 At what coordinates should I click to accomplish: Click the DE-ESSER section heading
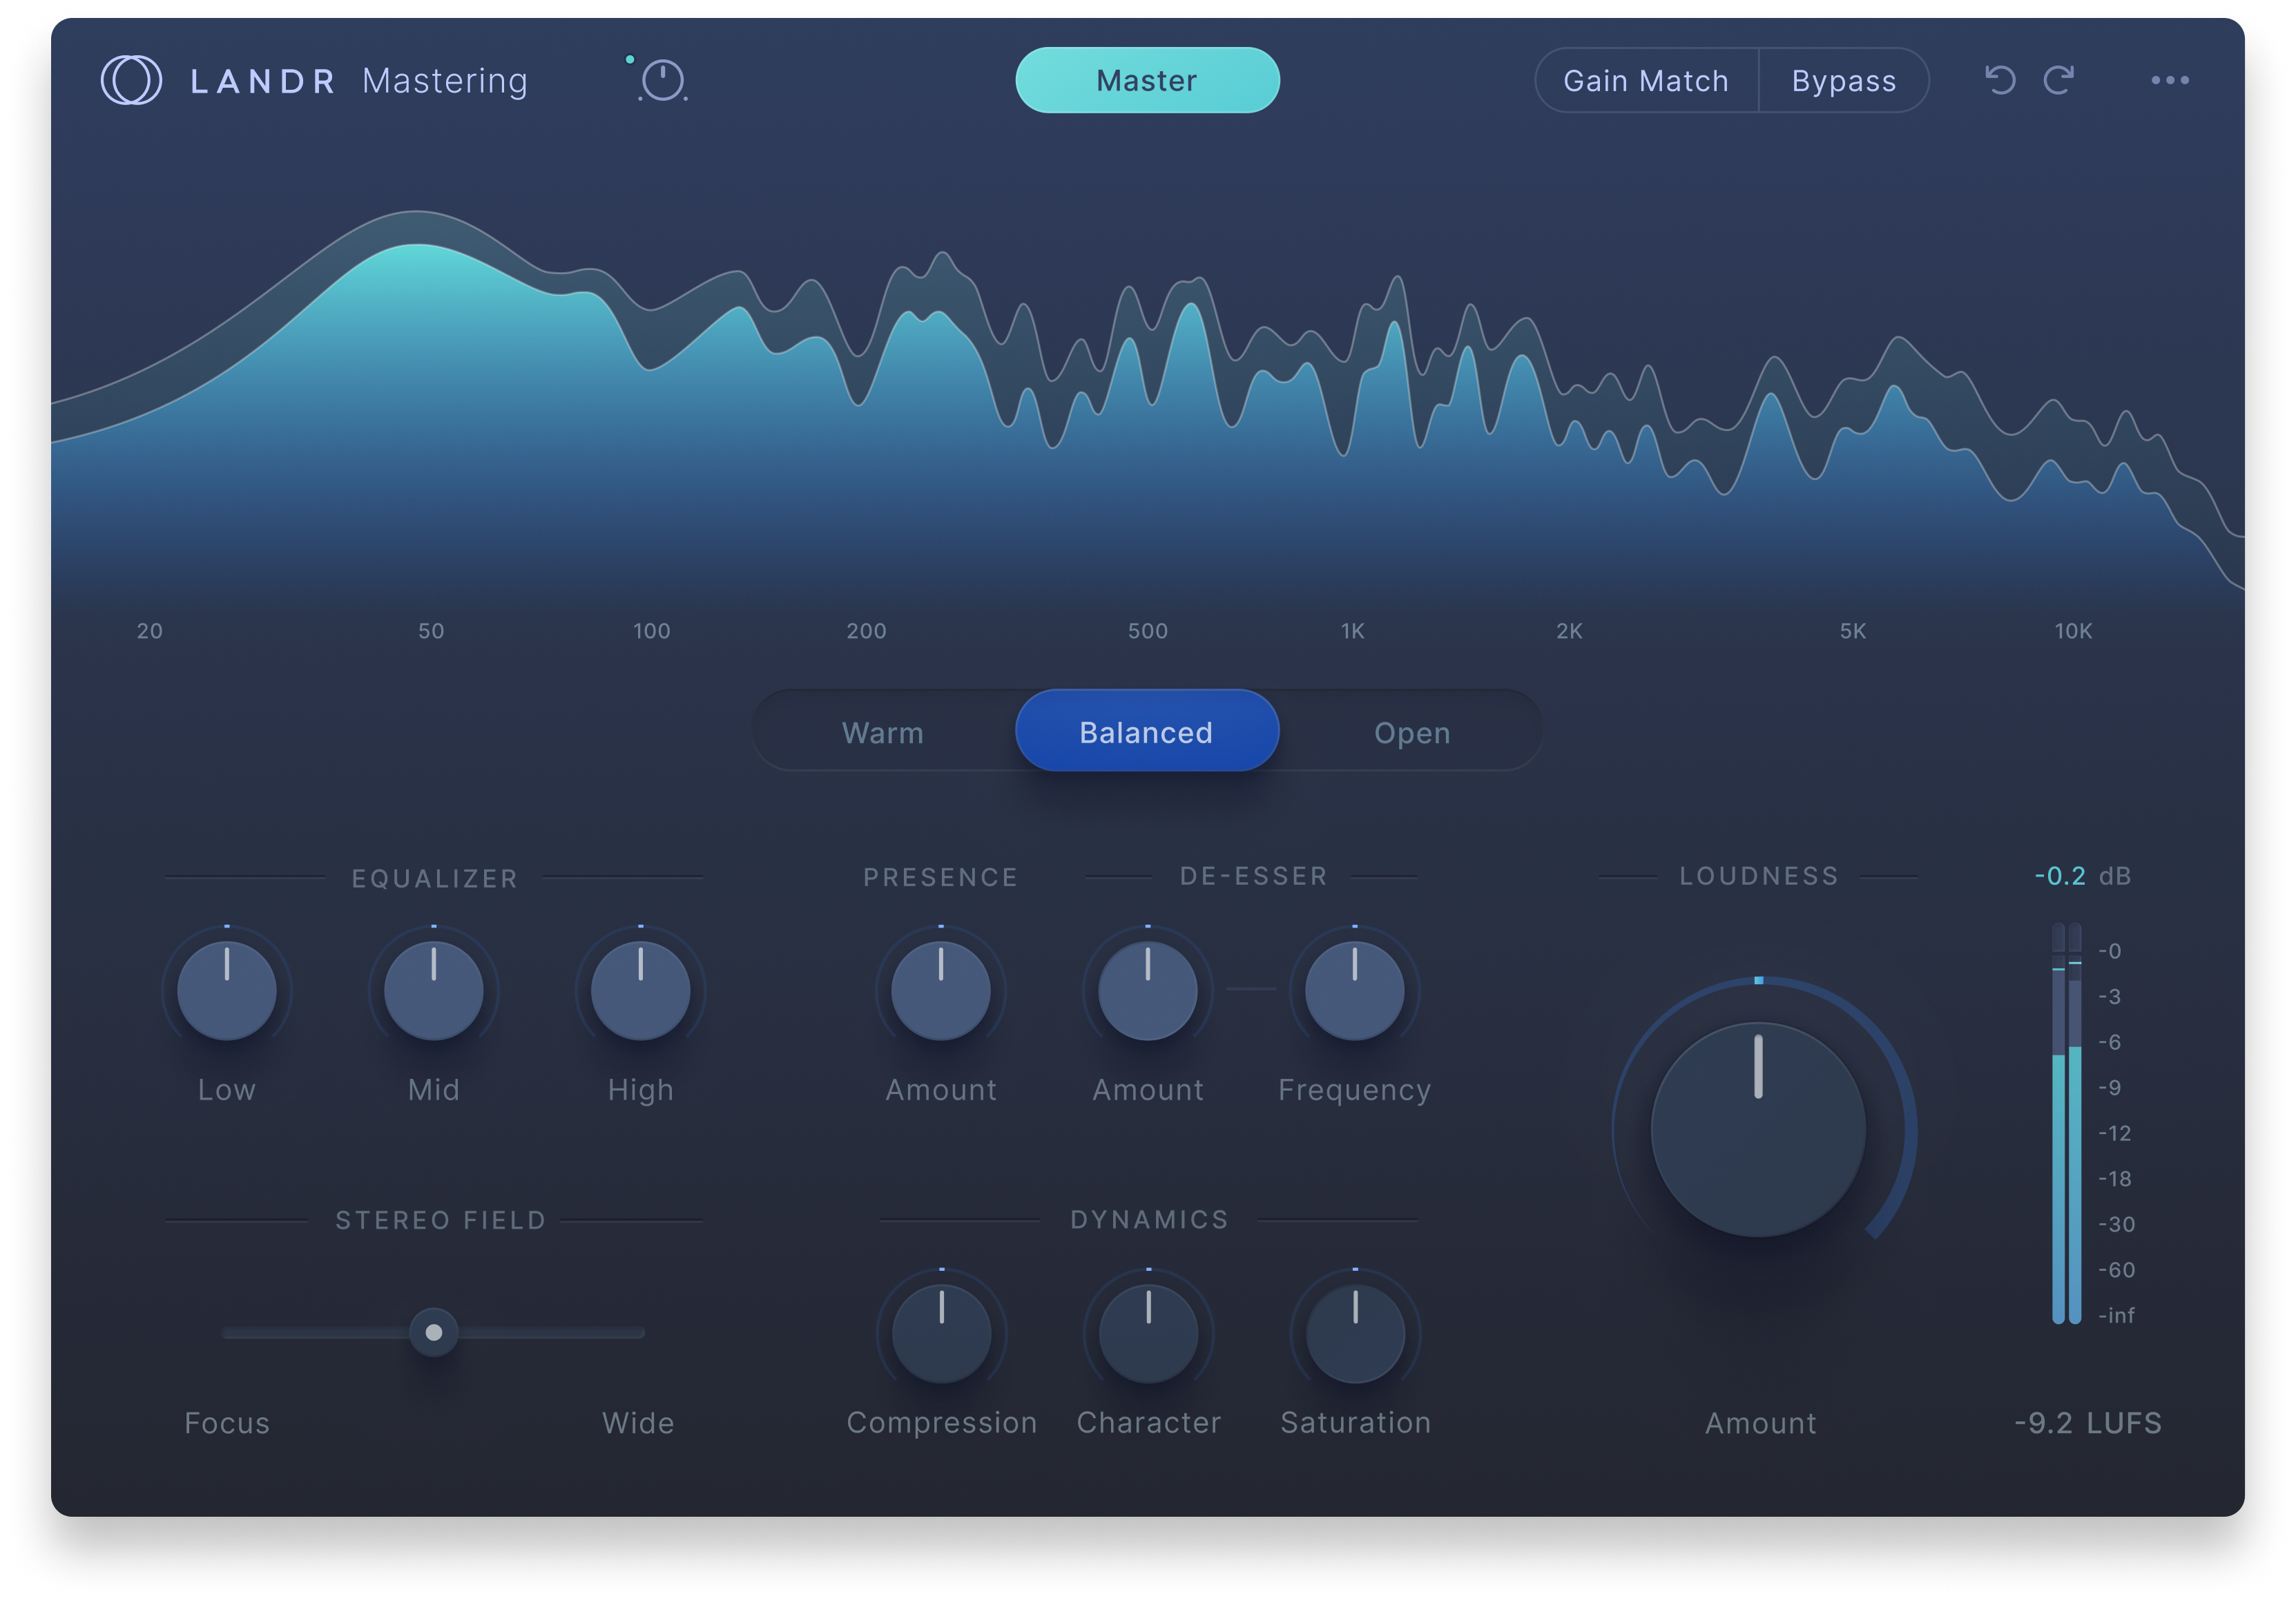[1254, 876]
